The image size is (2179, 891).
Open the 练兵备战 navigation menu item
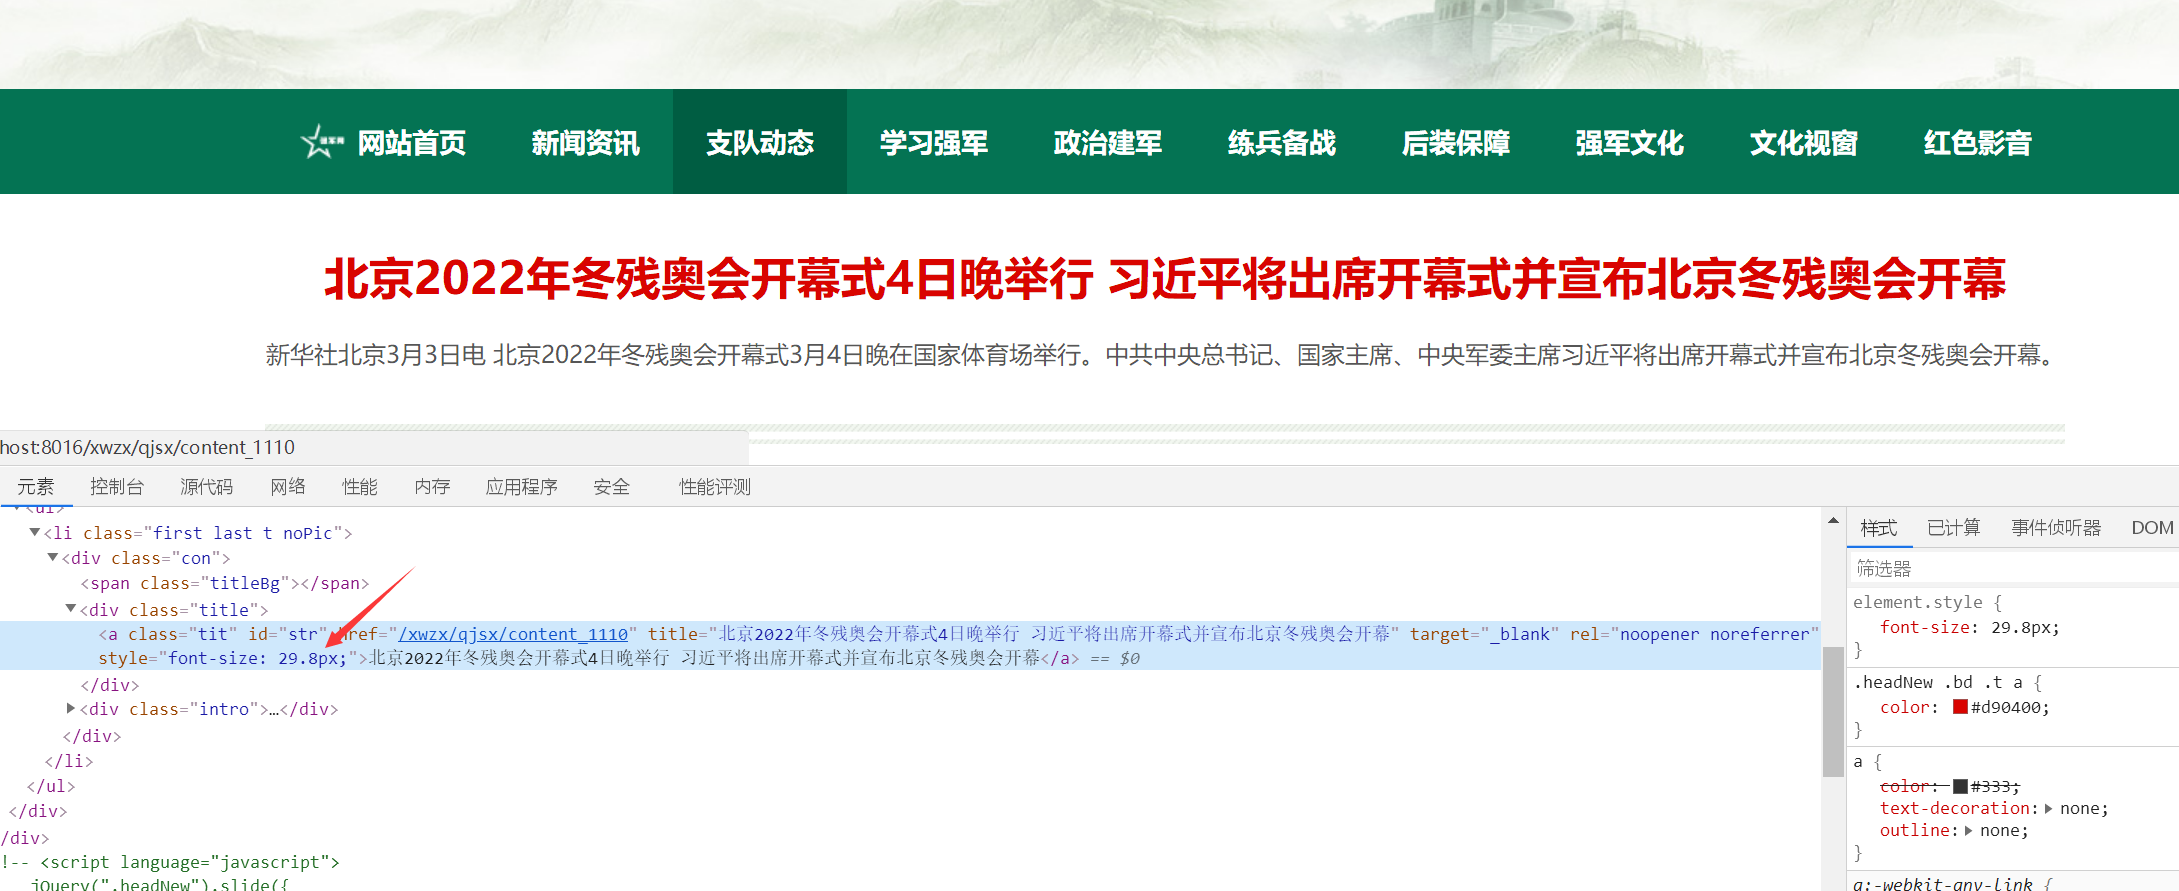pos(1281,143)
